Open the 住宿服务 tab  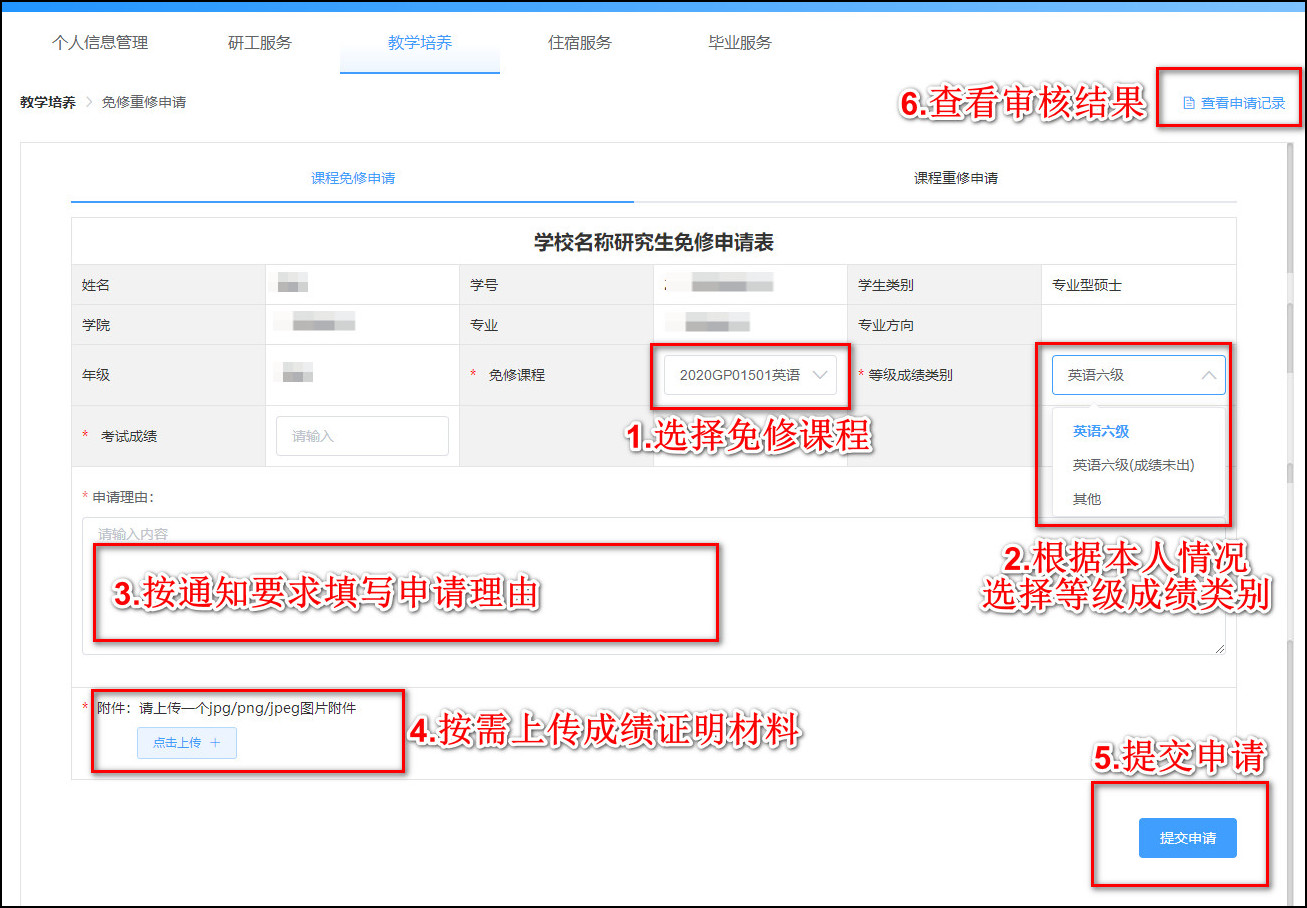580,43
